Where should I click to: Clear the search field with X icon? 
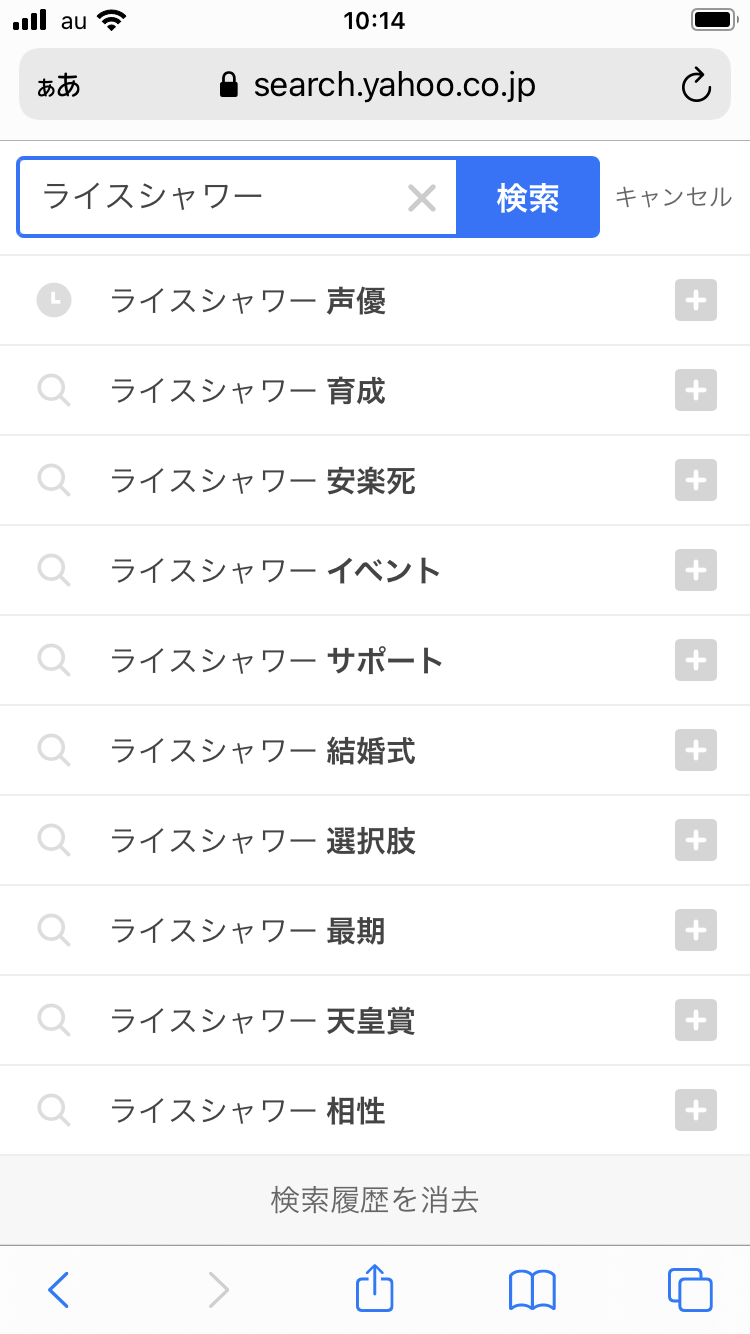[x=422, y=198]
